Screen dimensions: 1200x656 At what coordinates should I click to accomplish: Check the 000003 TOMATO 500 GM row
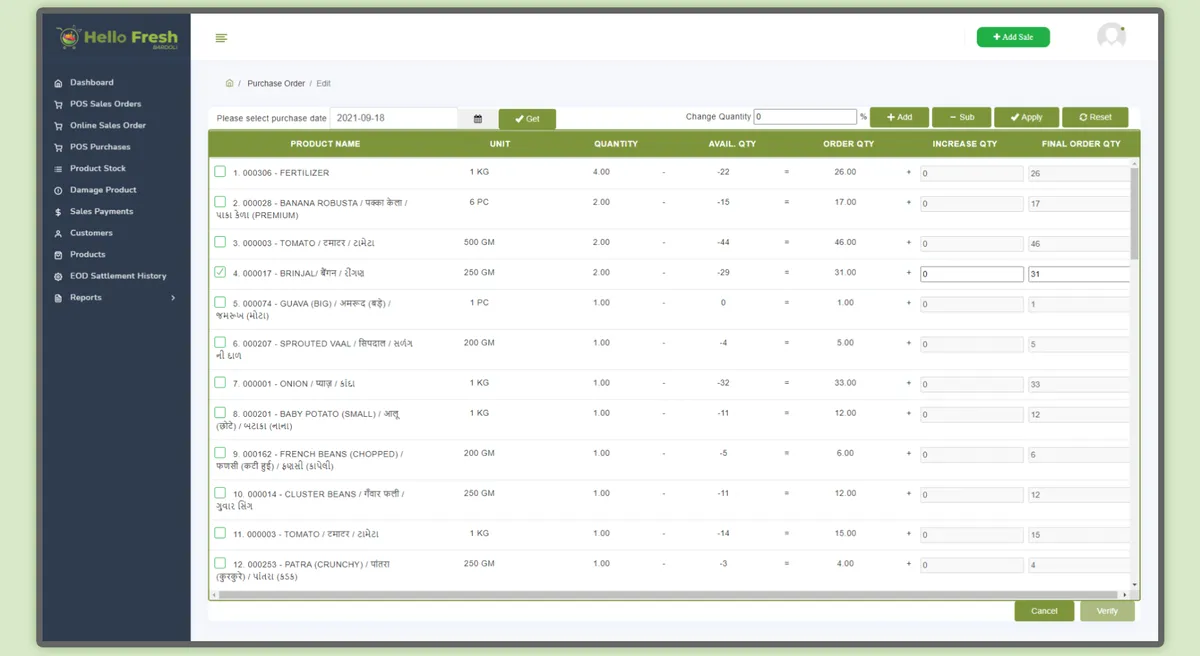click(220, 242)
